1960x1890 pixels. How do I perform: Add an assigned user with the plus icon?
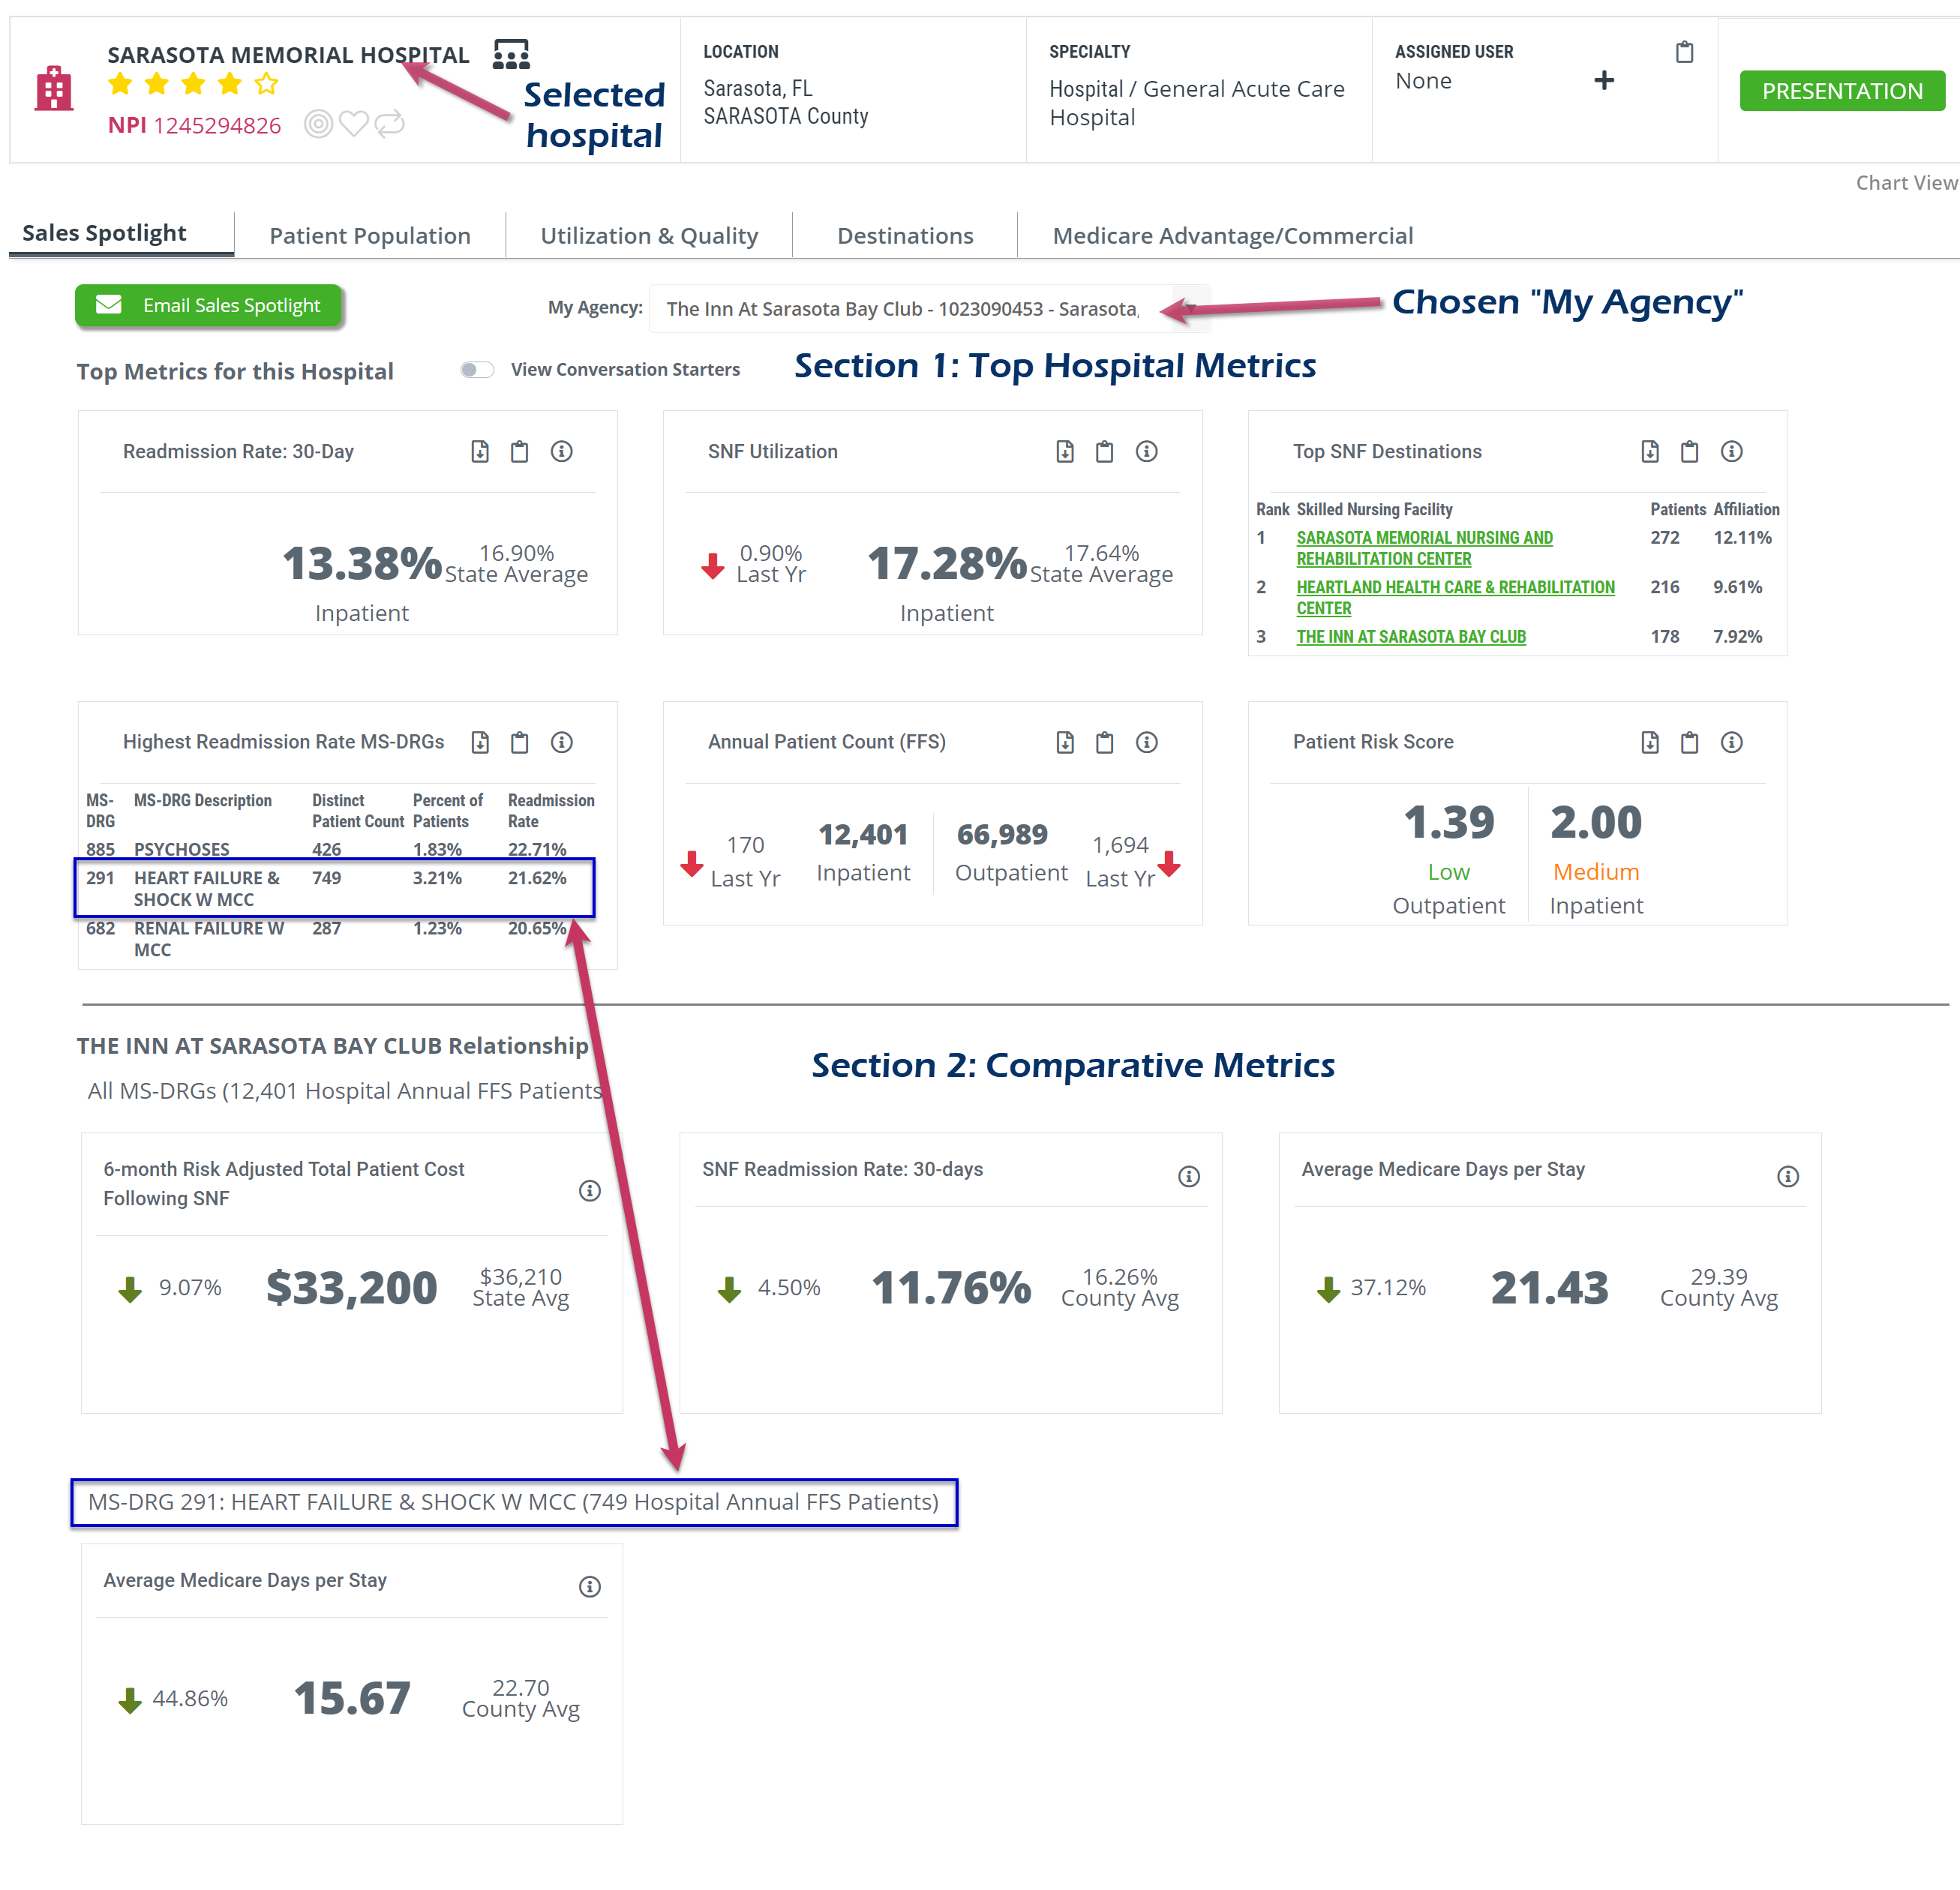click(x=1604, y=80)
